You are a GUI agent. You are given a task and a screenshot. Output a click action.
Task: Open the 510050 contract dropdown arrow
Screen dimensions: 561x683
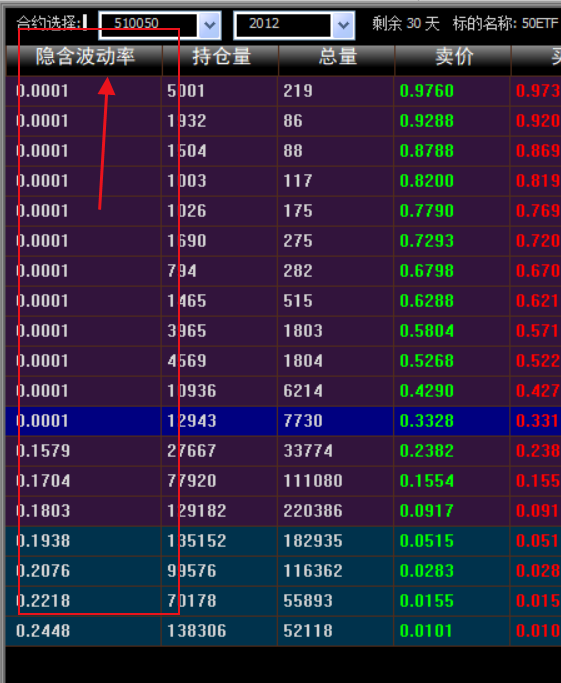[x=210, y=25]
